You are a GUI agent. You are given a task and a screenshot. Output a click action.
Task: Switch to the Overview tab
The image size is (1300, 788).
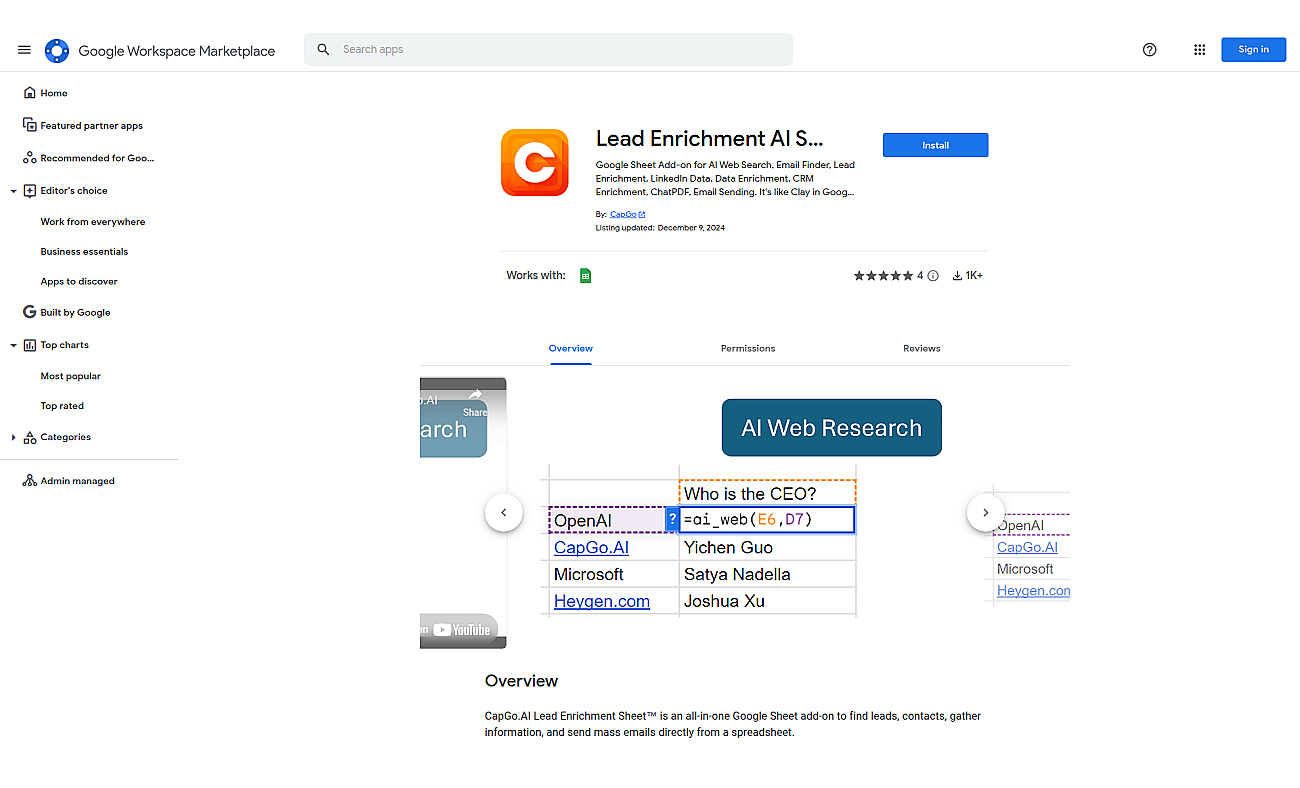tap(571, 348)
